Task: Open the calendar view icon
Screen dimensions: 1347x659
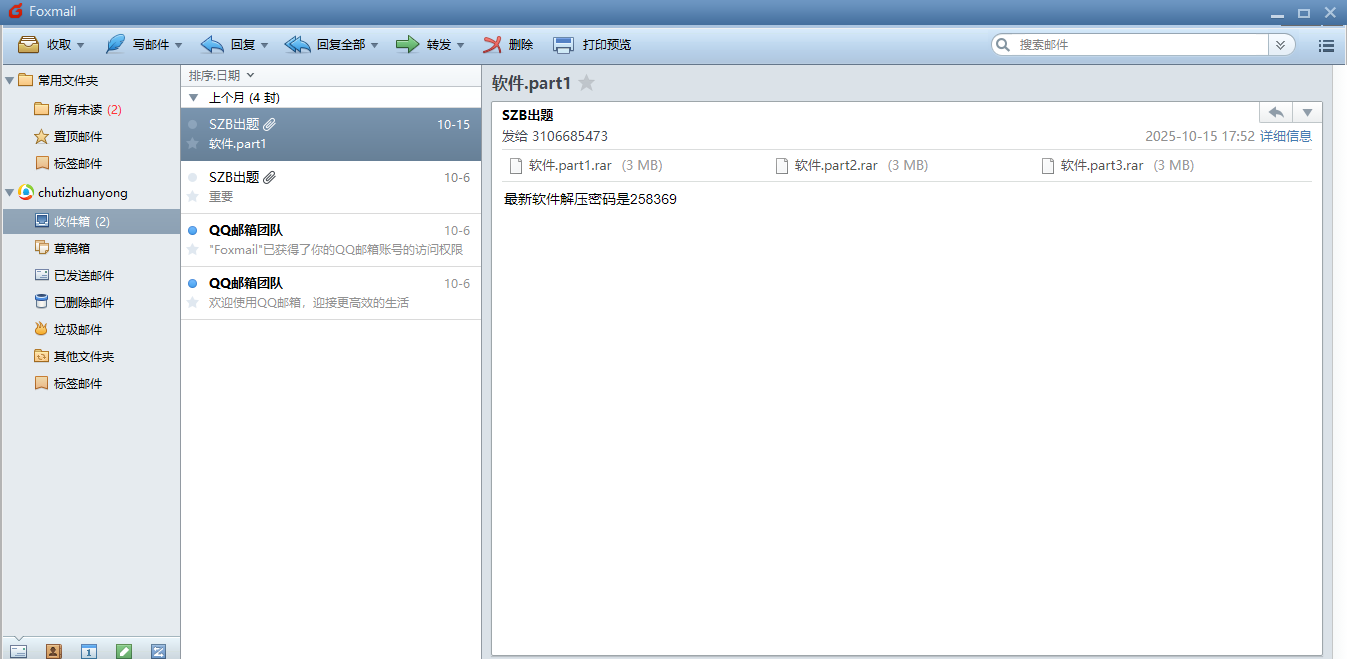Action: tap(89, 651)
